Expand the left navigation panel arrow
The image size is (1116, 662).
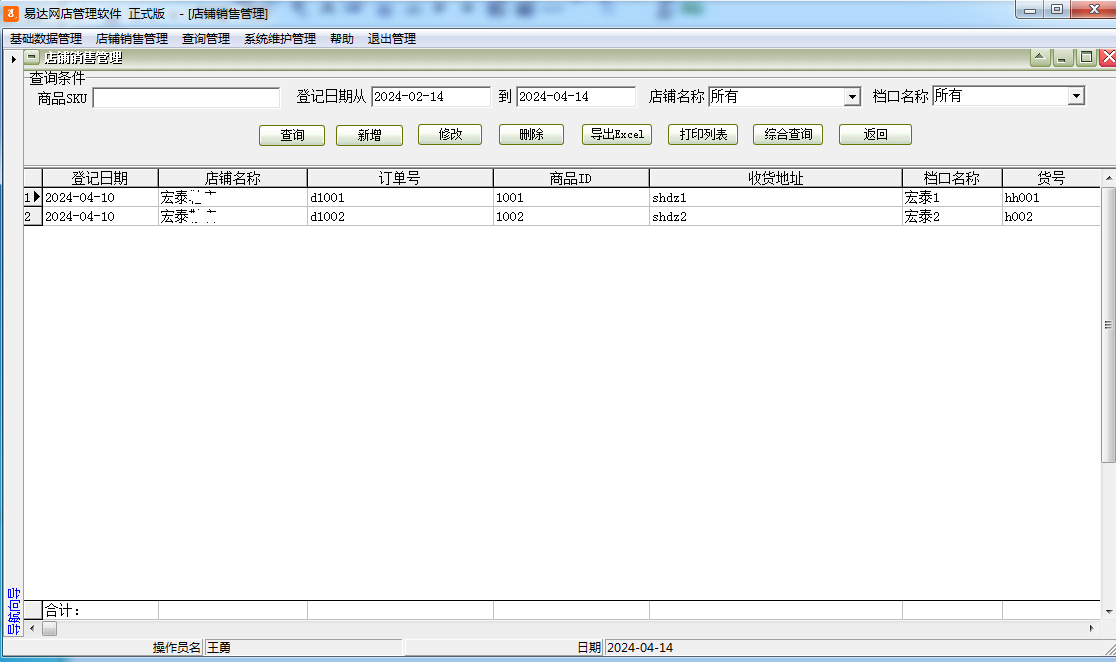(x=14, y=59)
